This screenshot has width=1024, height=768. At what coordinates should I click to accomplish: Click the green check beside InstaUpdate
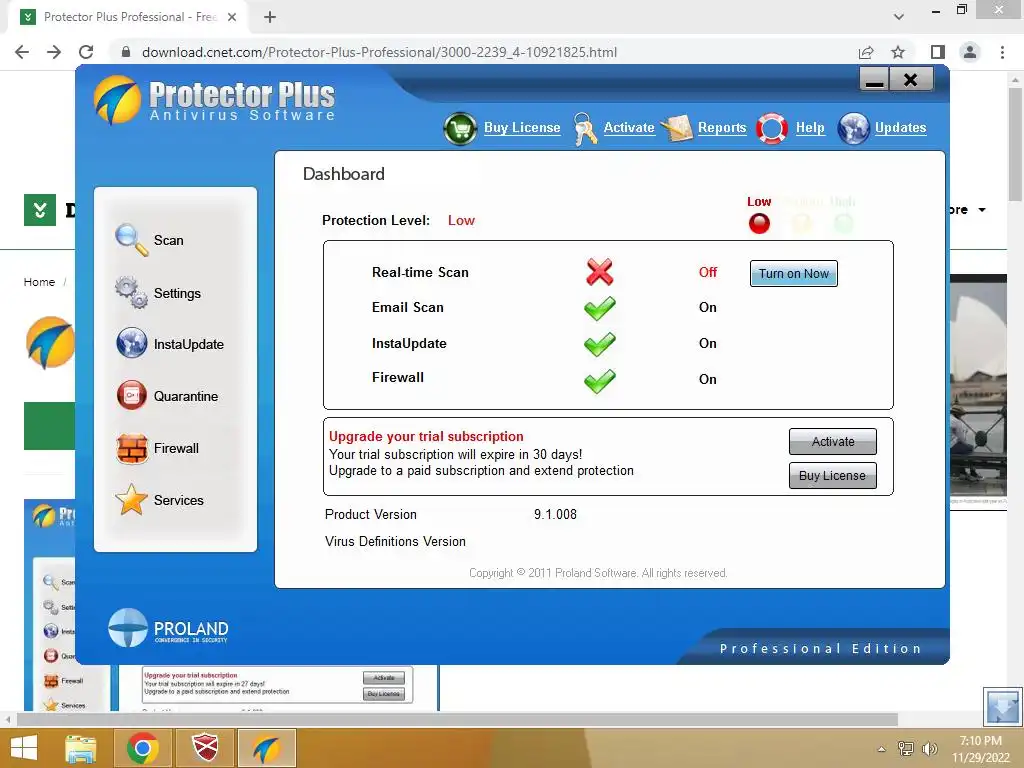point(600,344)
